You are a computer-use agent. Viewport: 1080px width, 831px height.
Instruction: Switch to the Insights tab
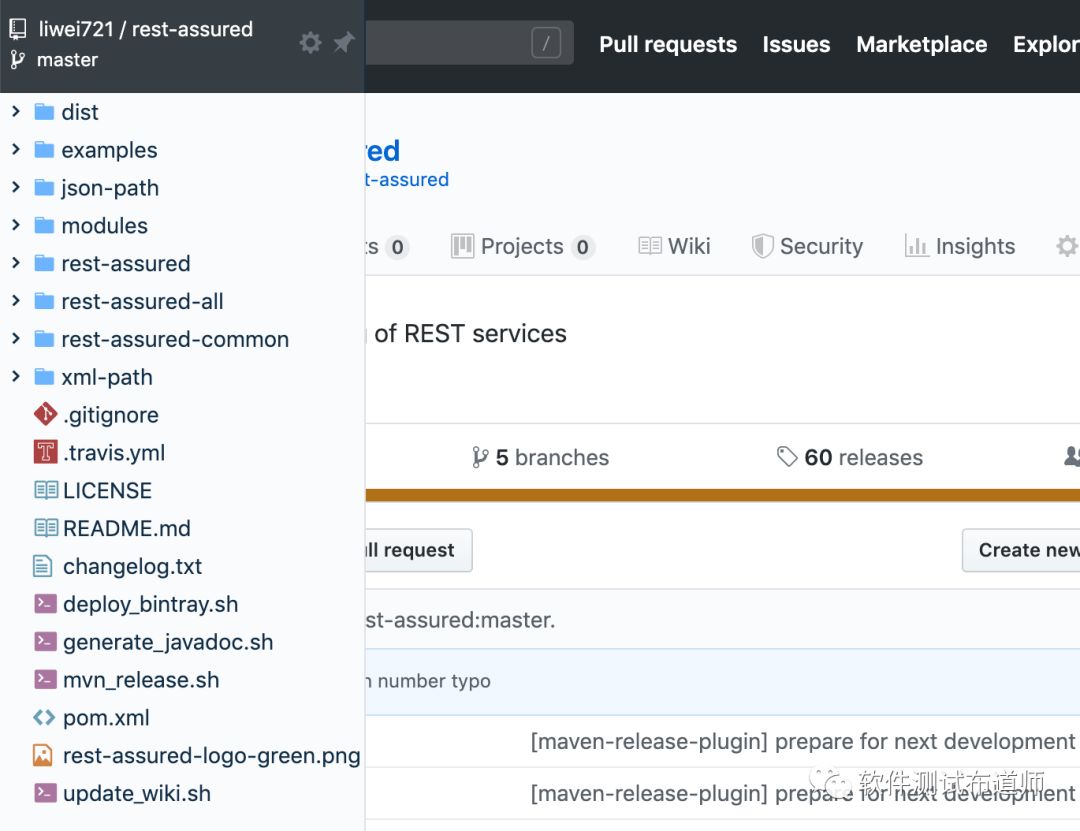(959, 246)
